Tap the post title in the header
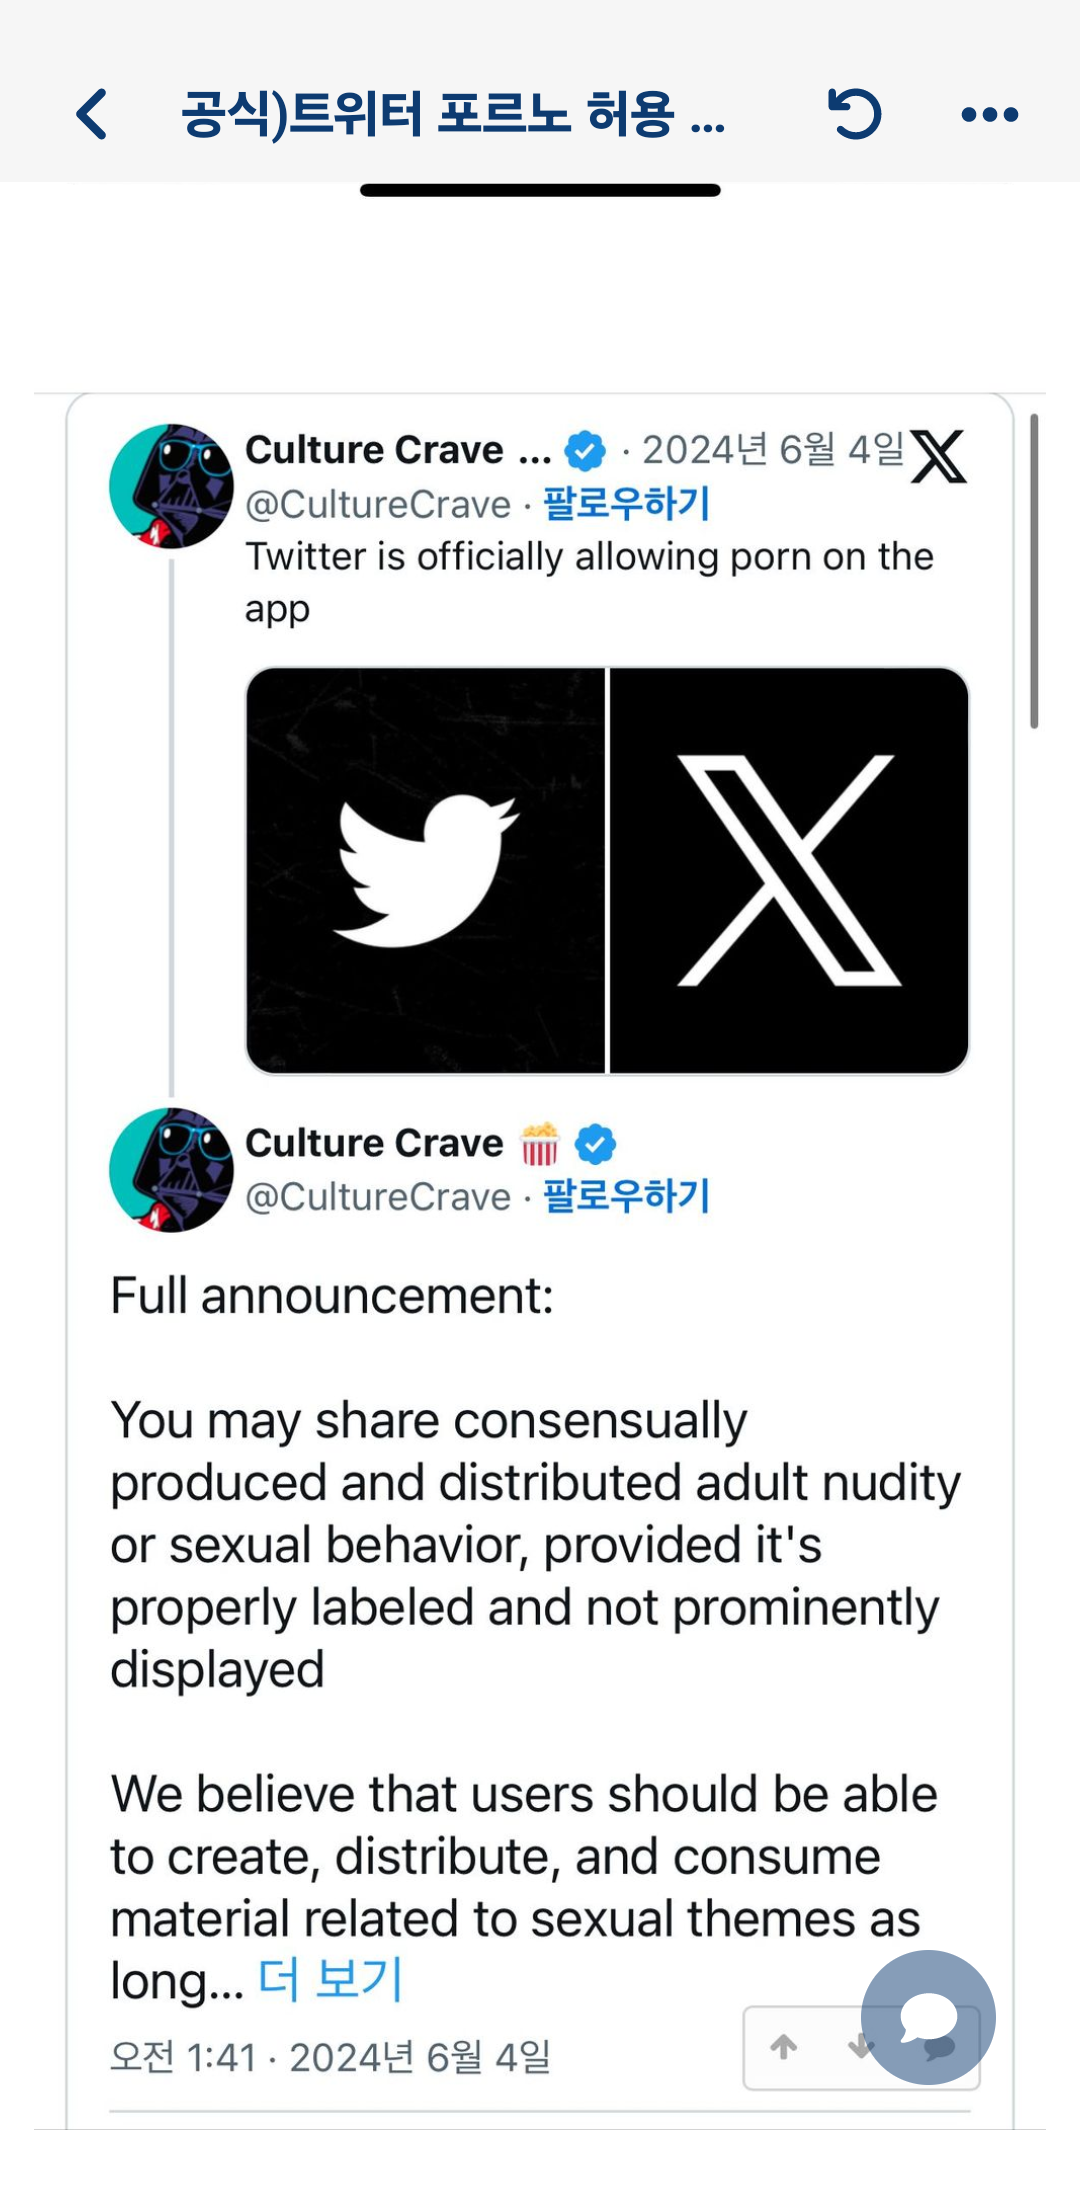The height and width of the screenshot is (2203, 1080). pos(453,114)
